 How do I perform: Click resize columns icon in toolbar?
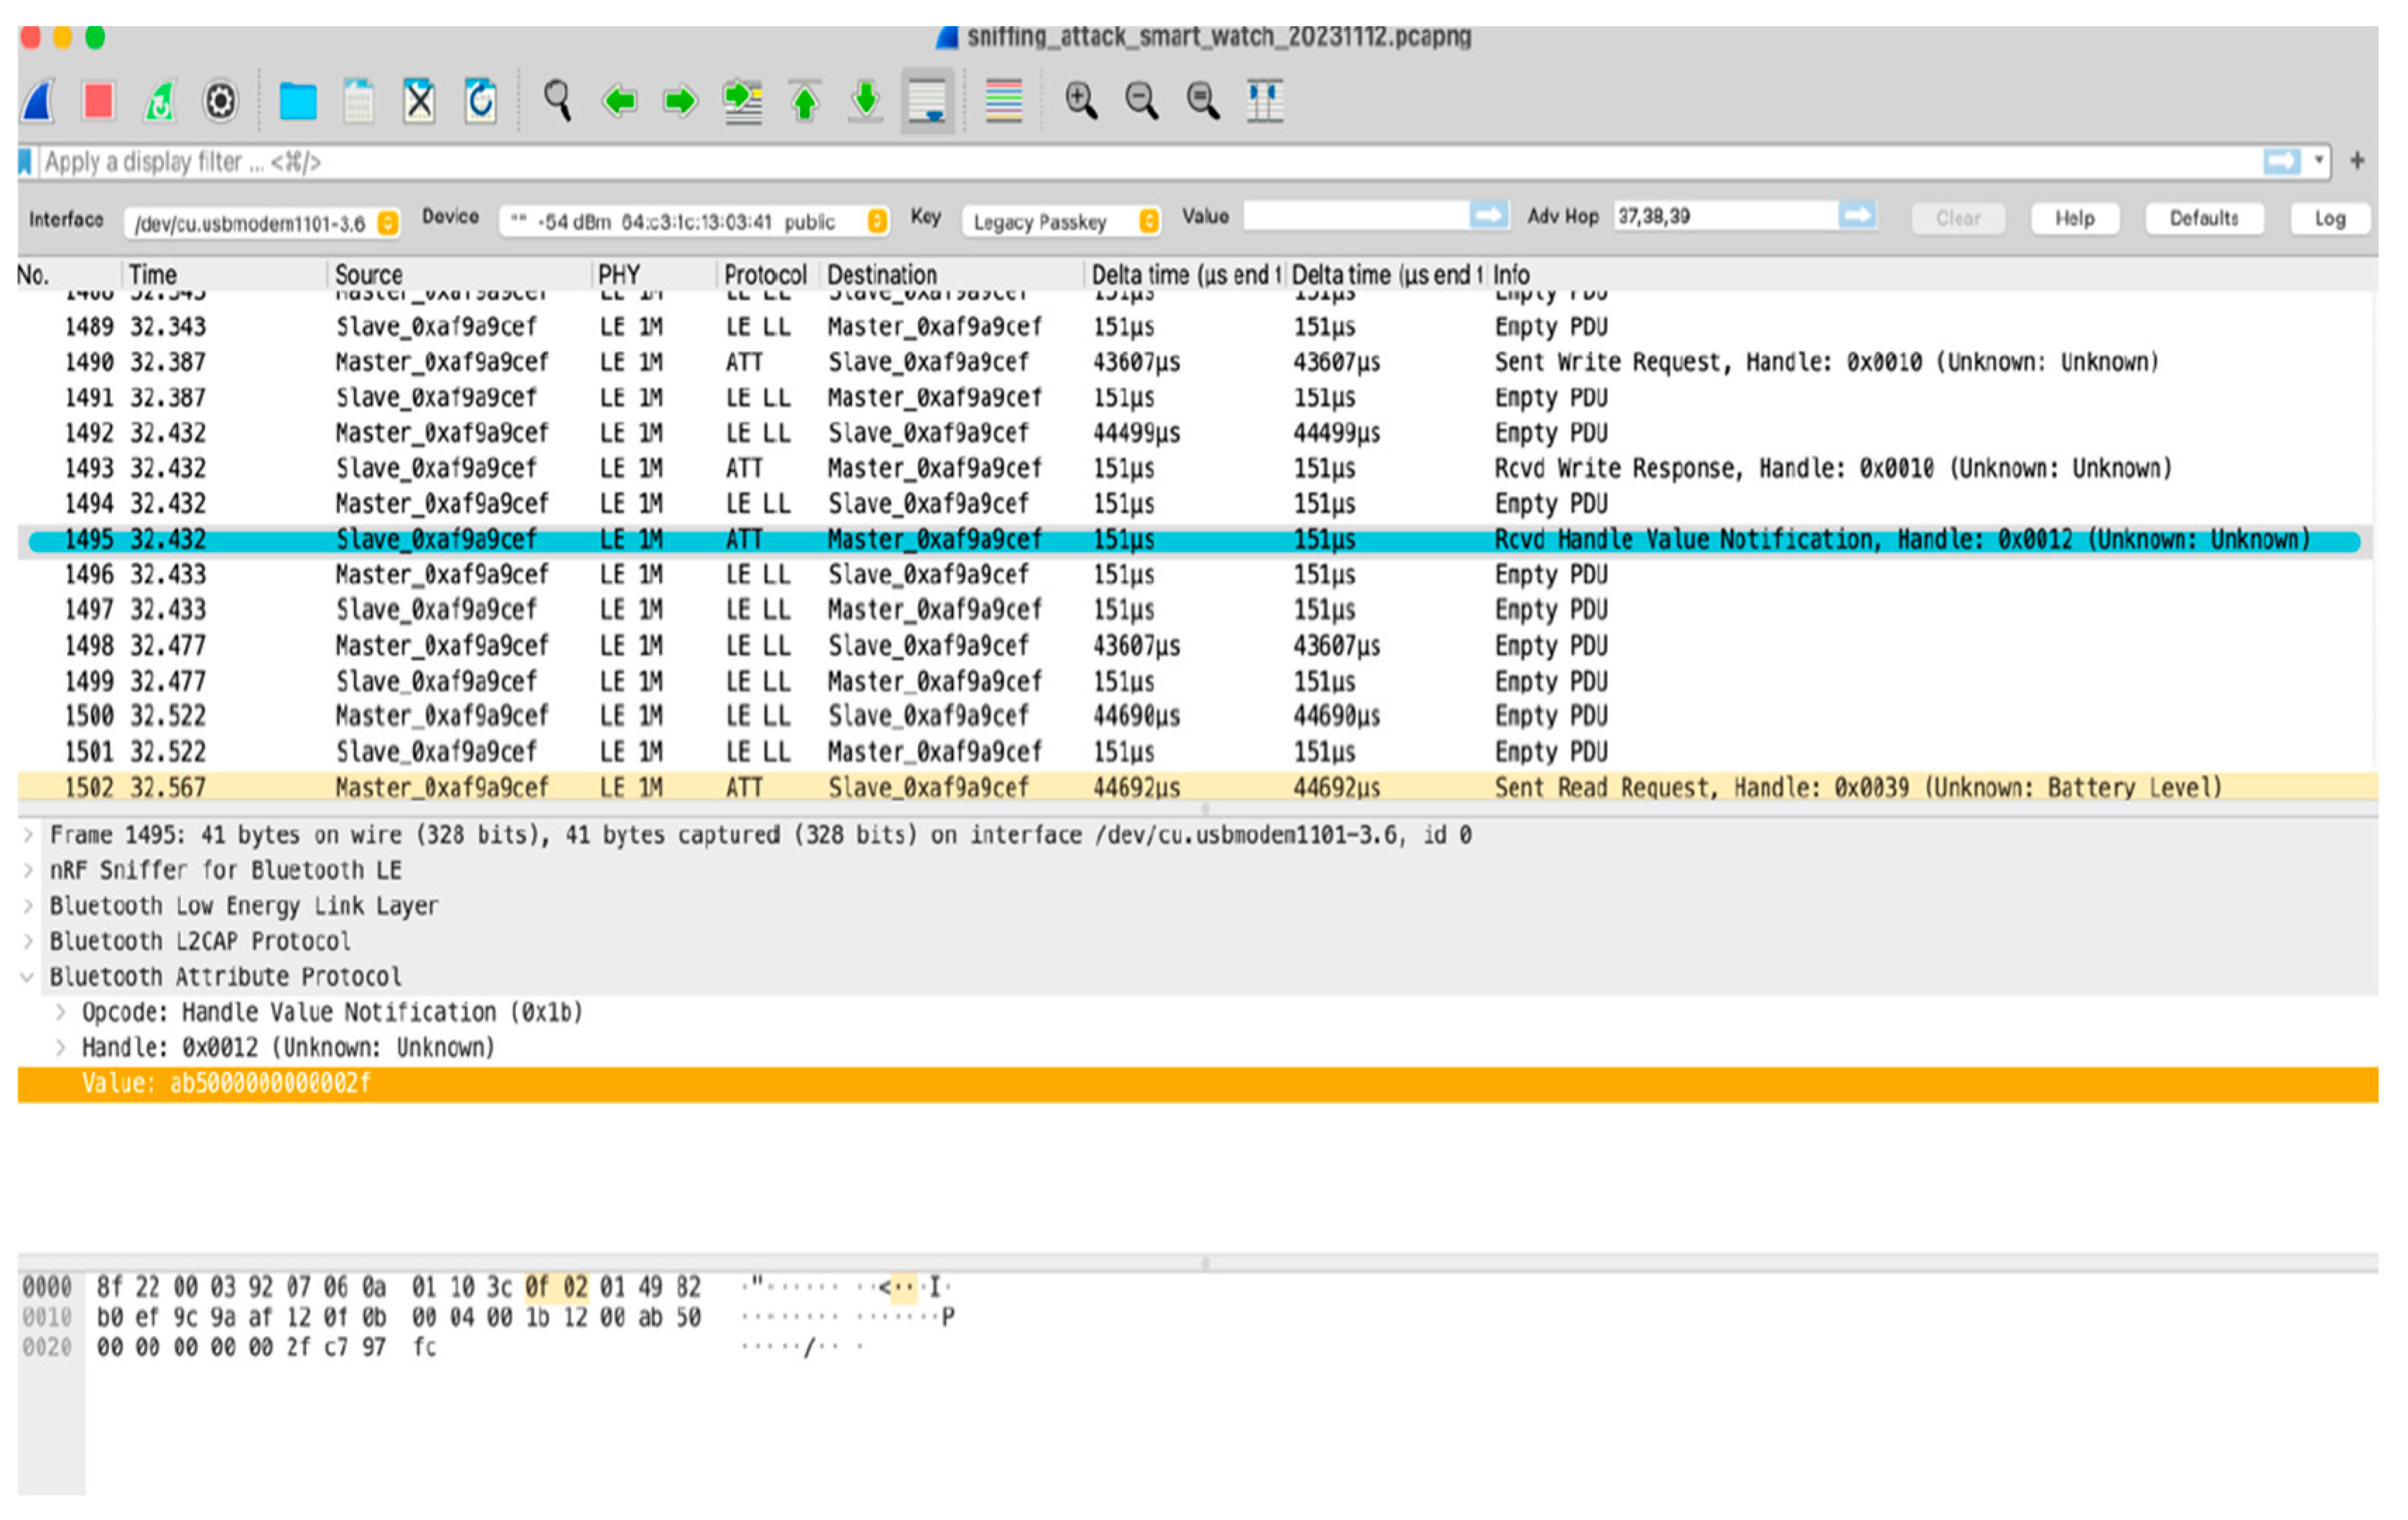pos(1265,101)
